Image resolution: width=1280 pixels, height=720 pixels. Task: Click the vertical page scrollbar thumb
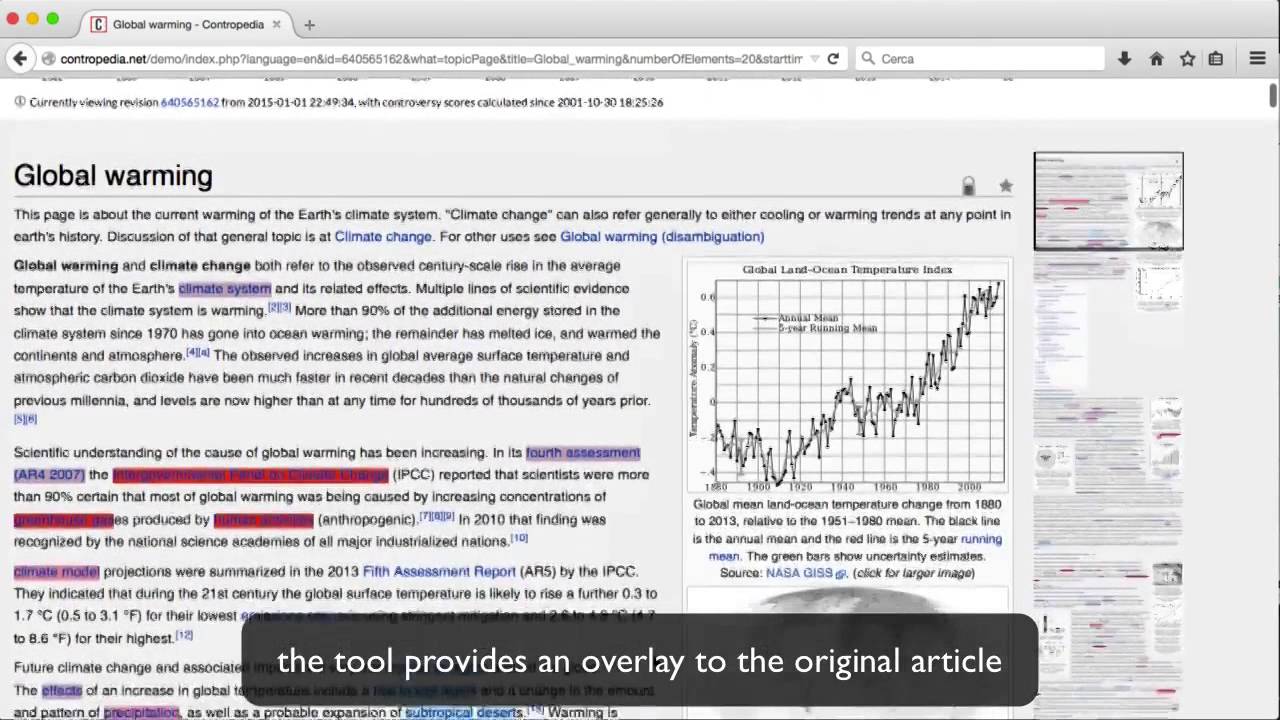click(1273, 95)
